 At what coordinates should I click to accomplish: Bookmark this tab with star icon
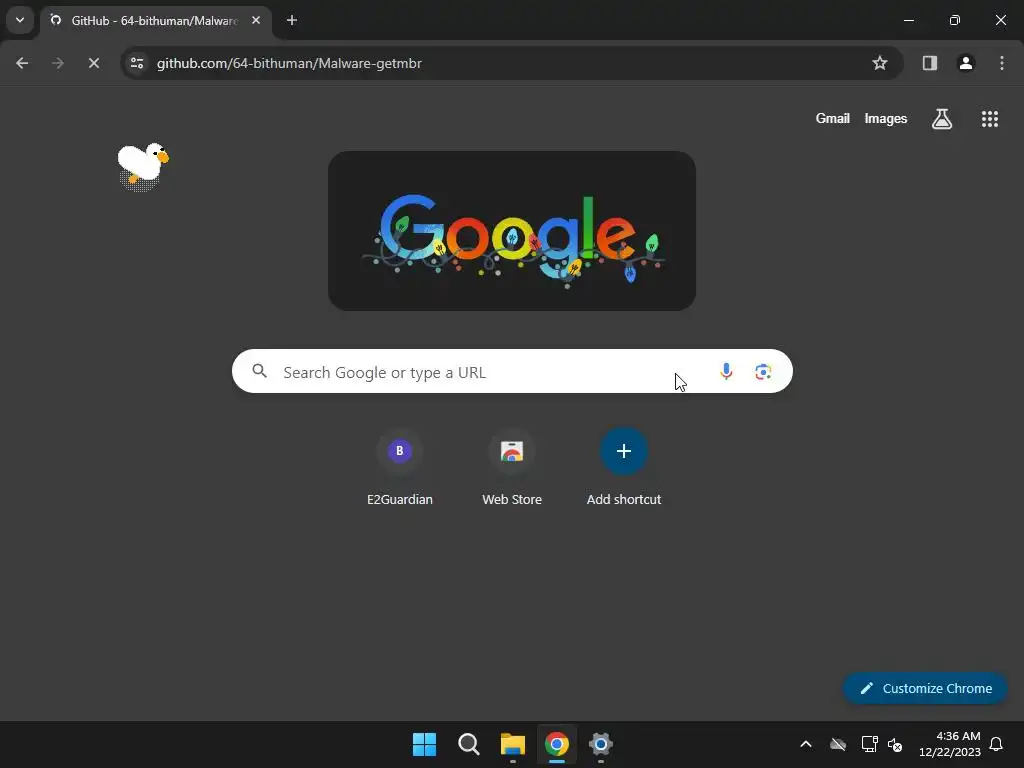880,63
